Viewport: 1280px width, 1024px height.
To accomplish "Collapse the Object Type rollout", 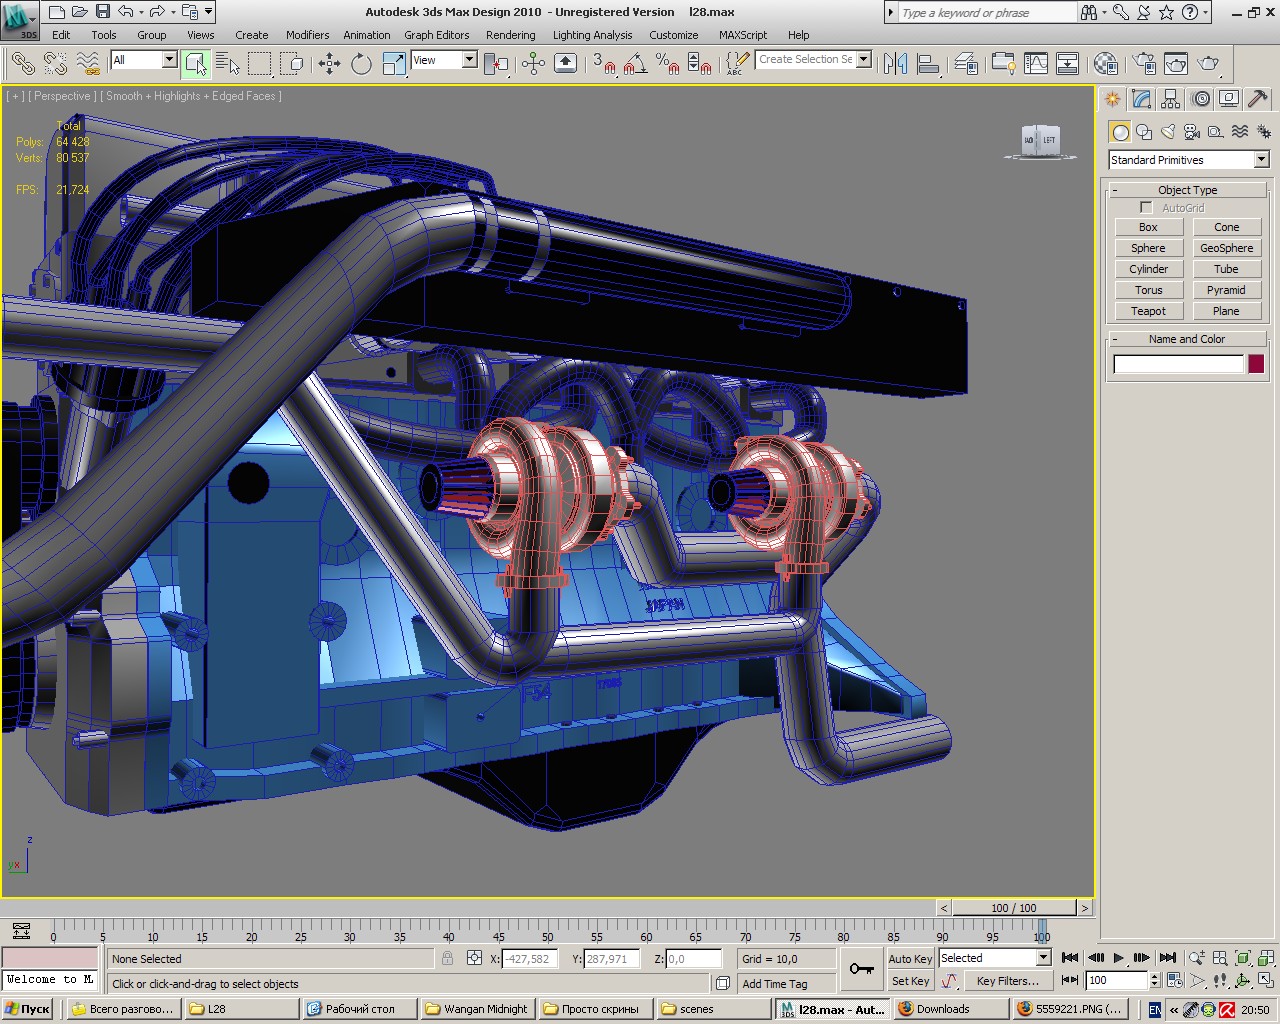I will point(1187,190).
